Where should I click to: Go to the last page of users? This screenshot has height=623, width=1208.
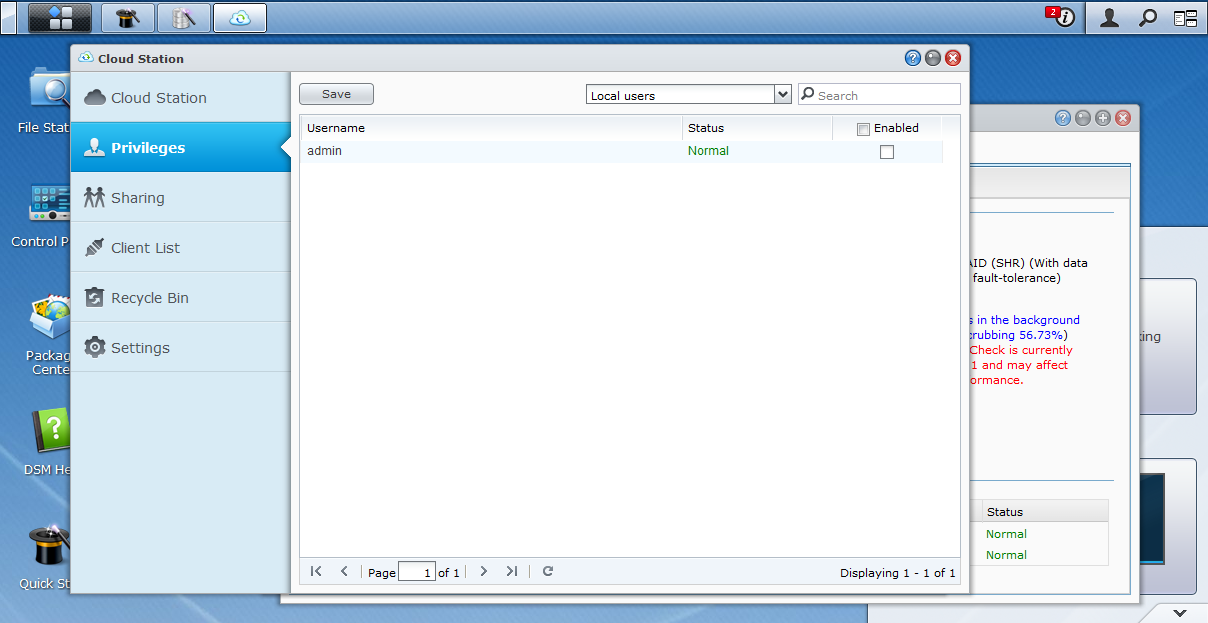pyautogui.click(x=512, y=571)
